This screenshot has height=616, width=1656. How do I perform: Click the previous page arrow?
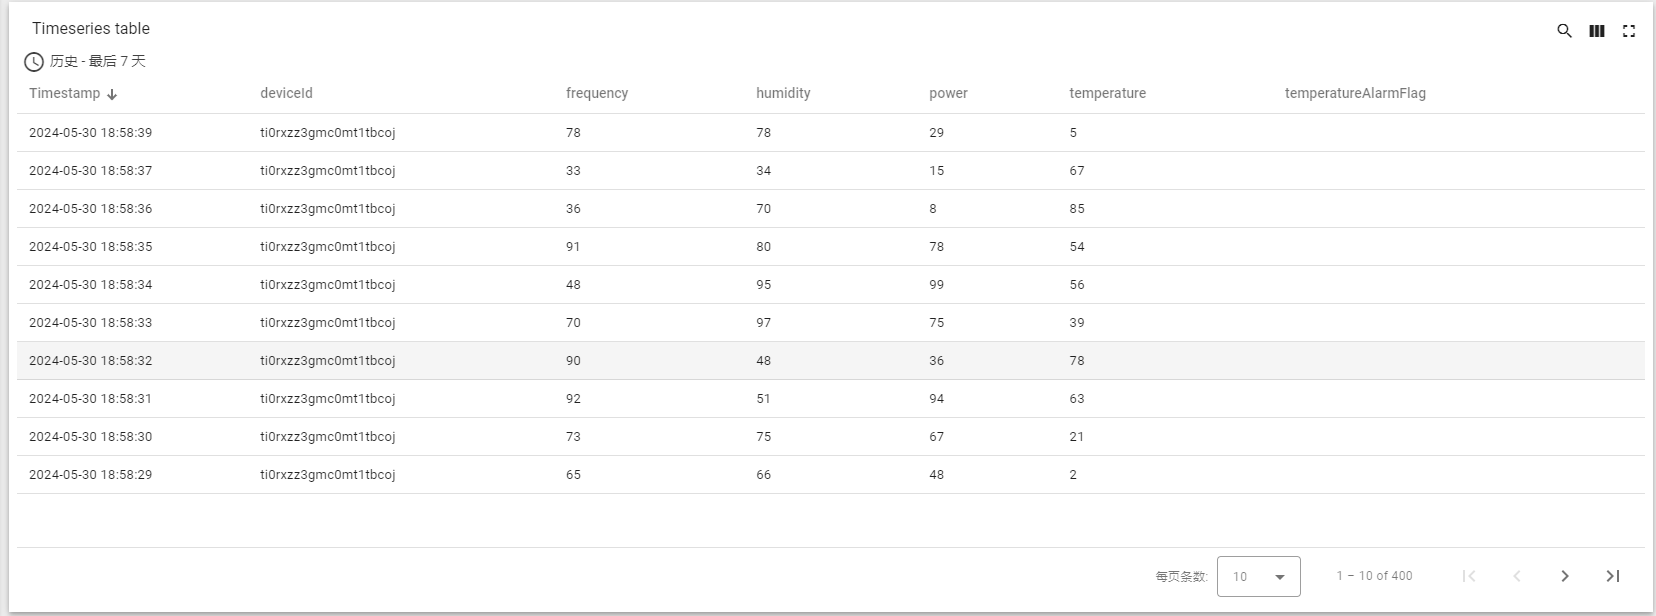(1517, 576)
